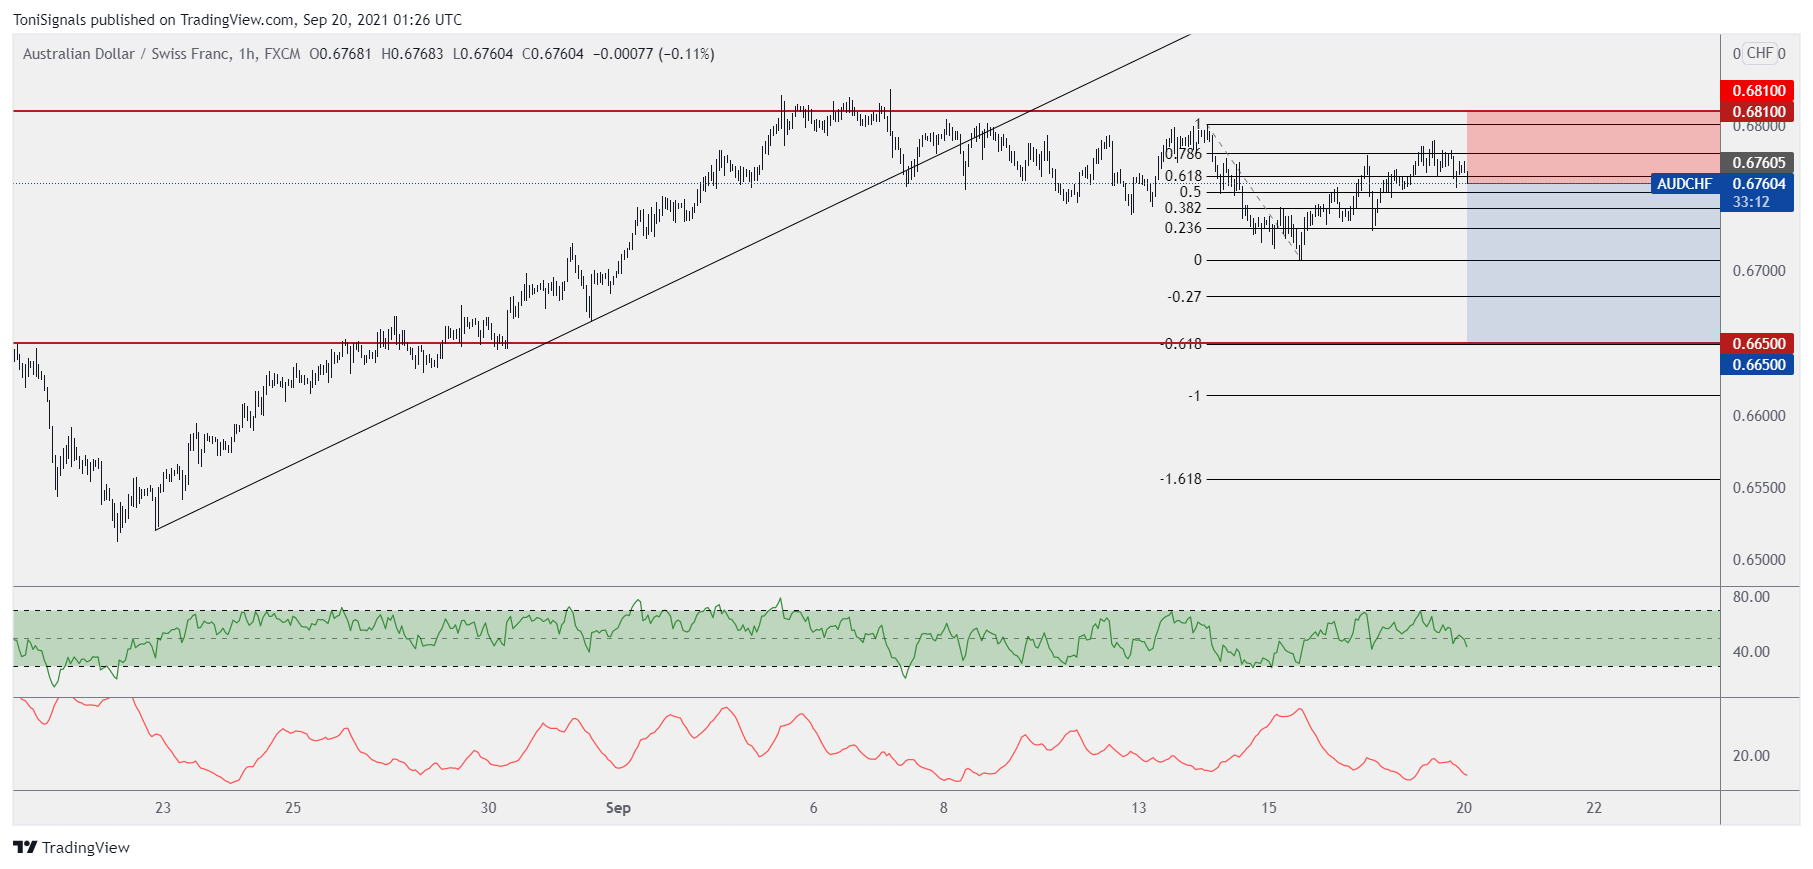Select the blue 0.66500 target price tag
This screenshot has height=869, width=1813.
click(1758, 365)
